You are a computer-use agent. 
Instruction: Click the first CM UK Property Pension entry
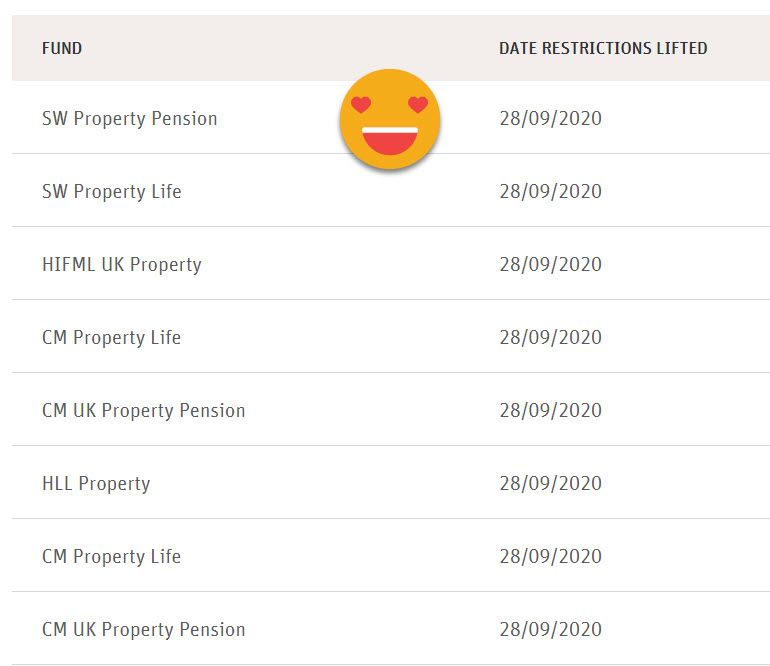[x=143, y=411]
